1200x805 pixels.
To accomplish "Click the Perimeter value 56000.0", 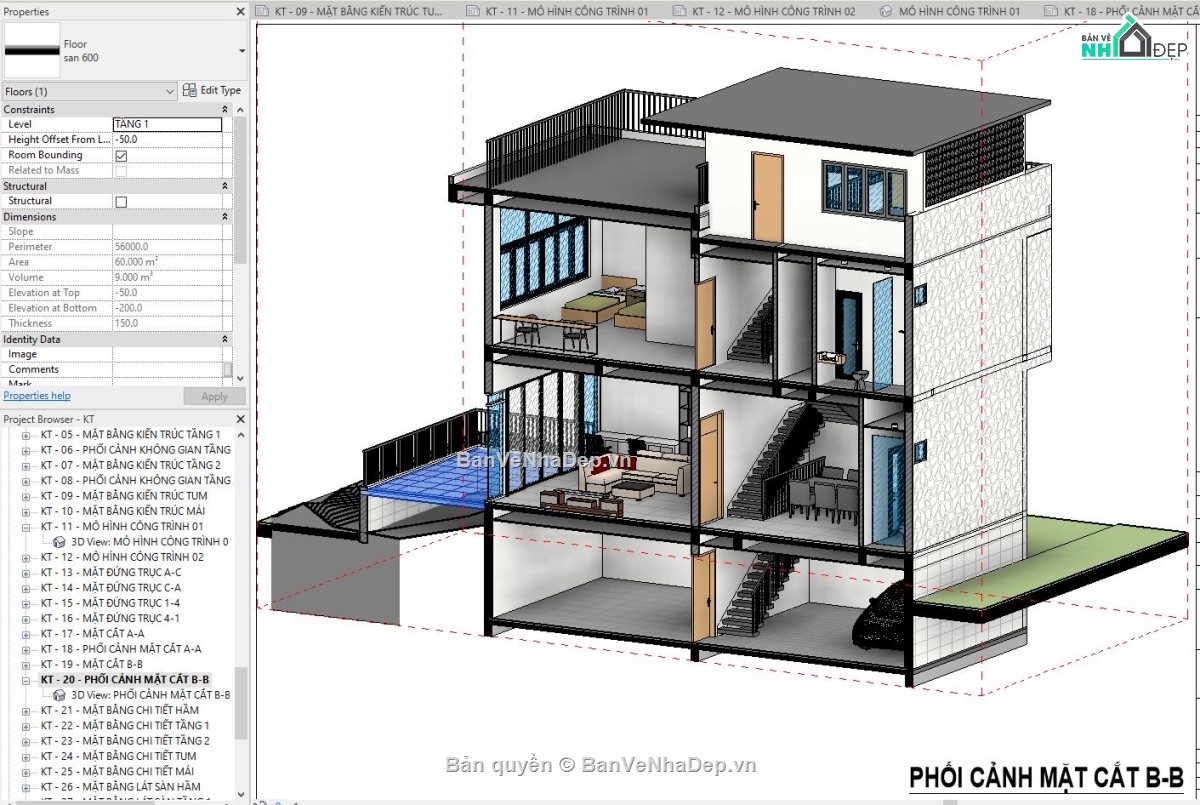I will (167, 247).
